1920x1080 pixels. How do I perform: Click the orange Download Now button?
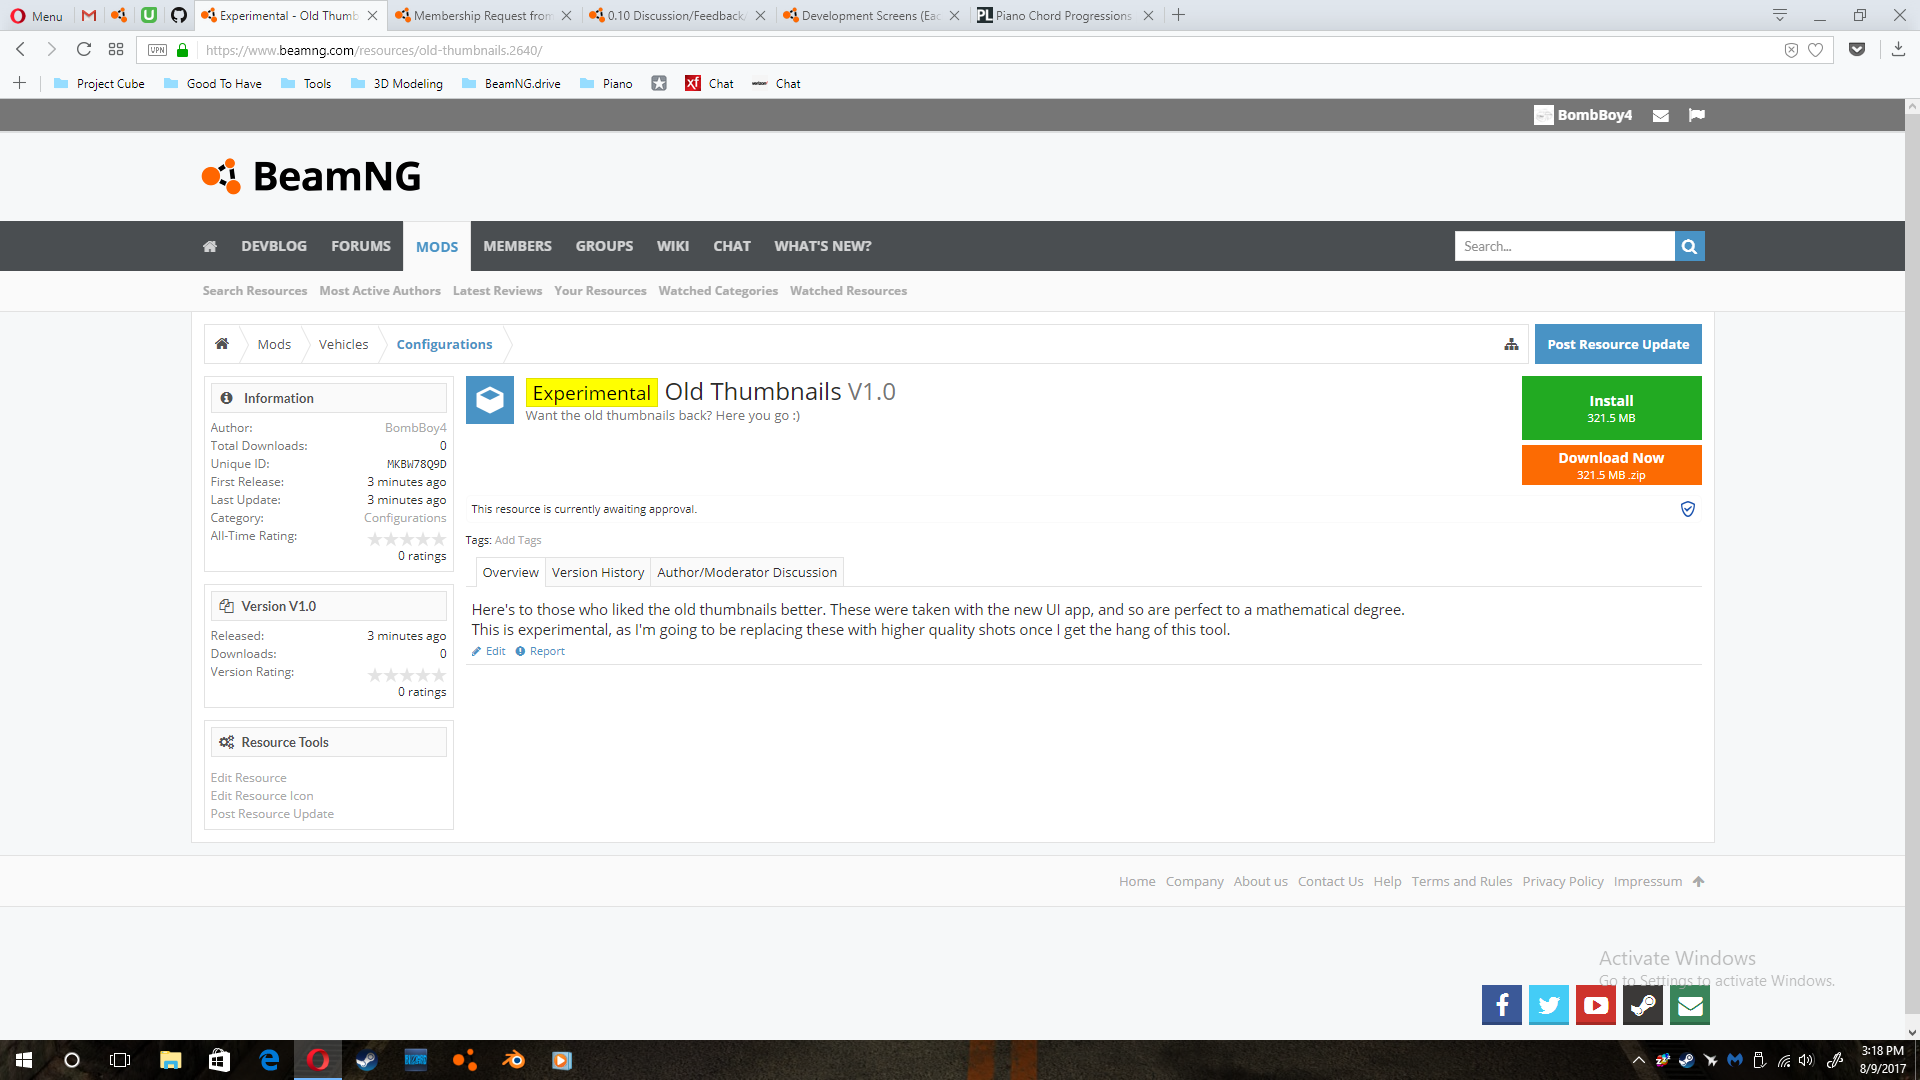click(x=1611, y=465)
